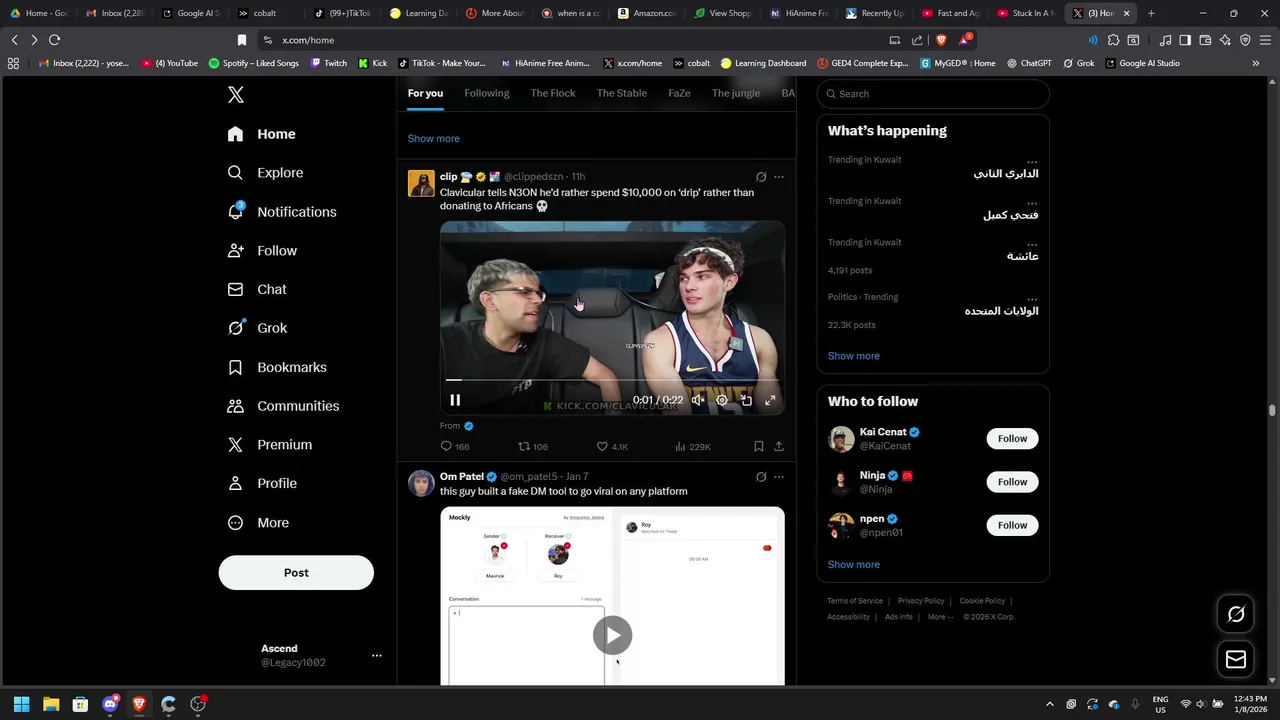Show more bookmarks with the chevron button
This screenshot has height=720, width=1280.
coord(1256,63)
